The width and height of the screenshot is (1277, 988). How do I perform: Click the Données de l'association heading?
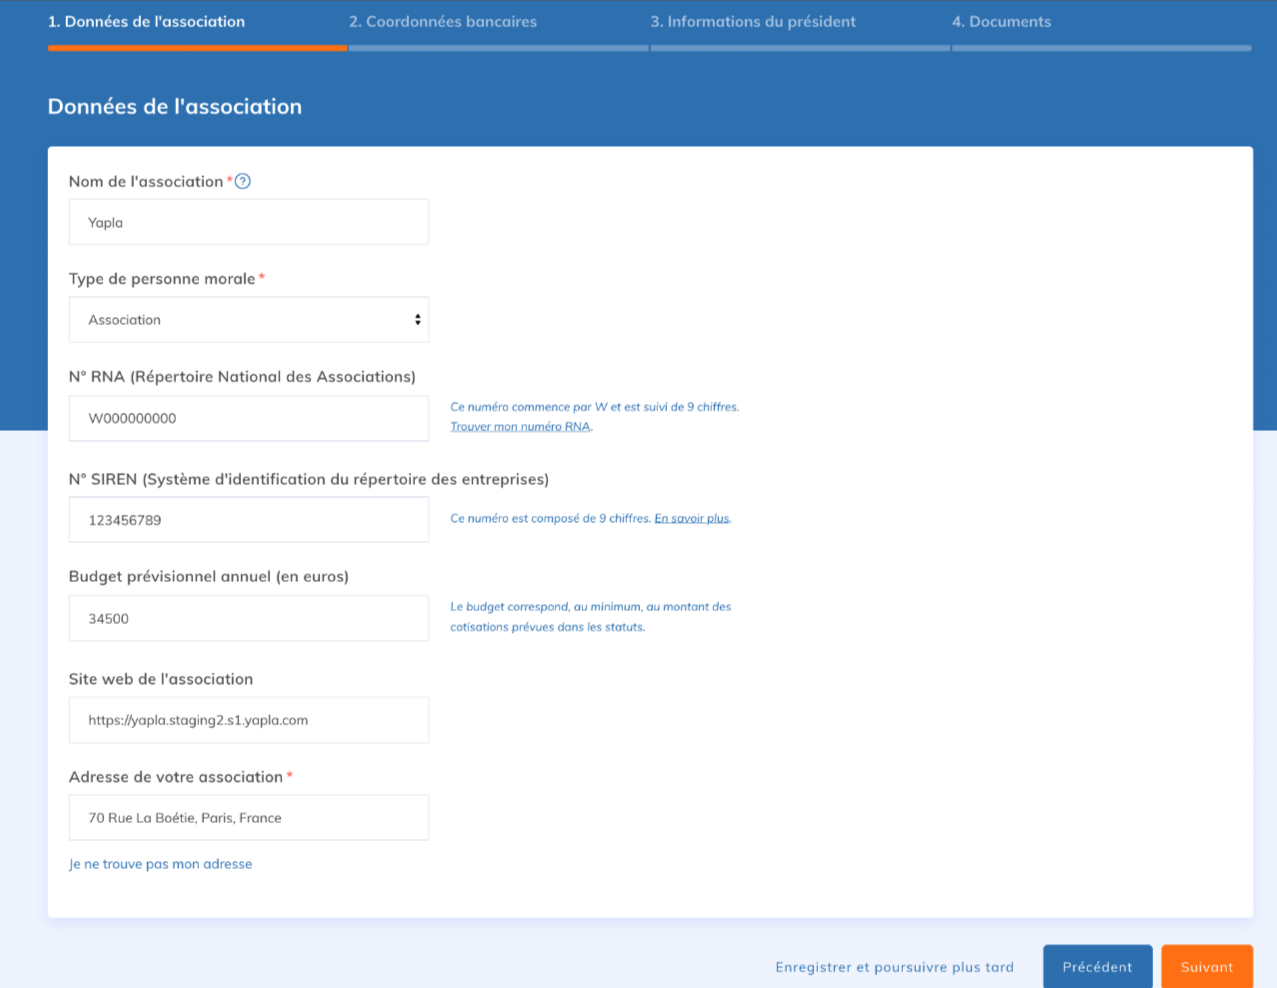click(175, 107)
